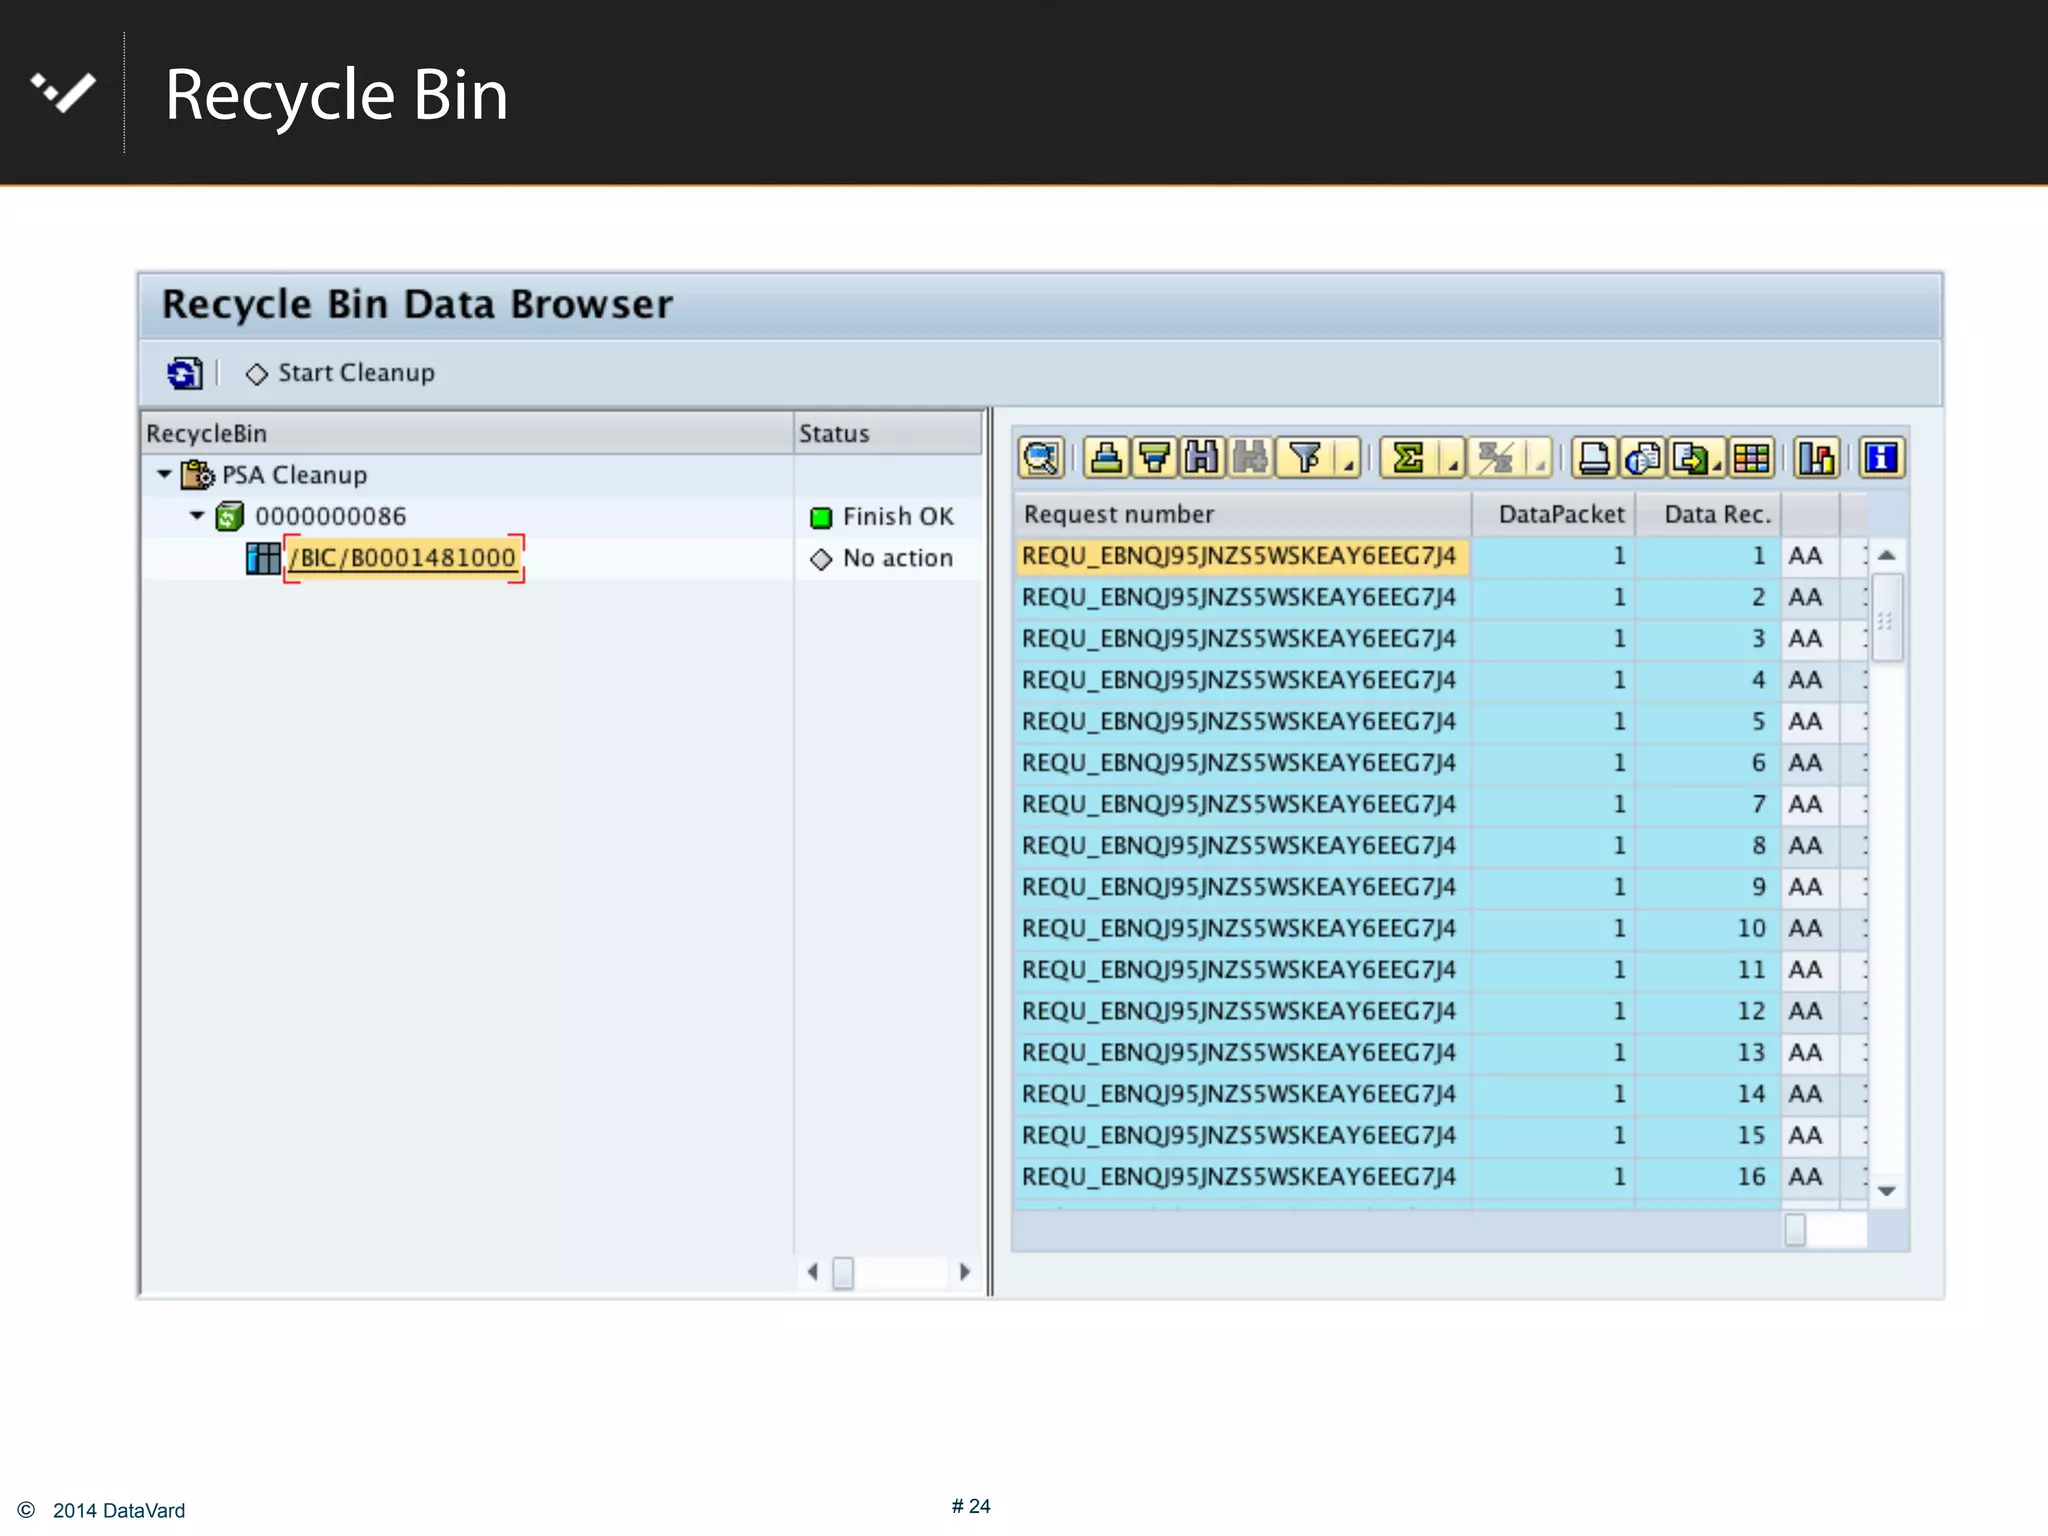Click the Print icon in grid toolbar

click(x=1594, y=458)
